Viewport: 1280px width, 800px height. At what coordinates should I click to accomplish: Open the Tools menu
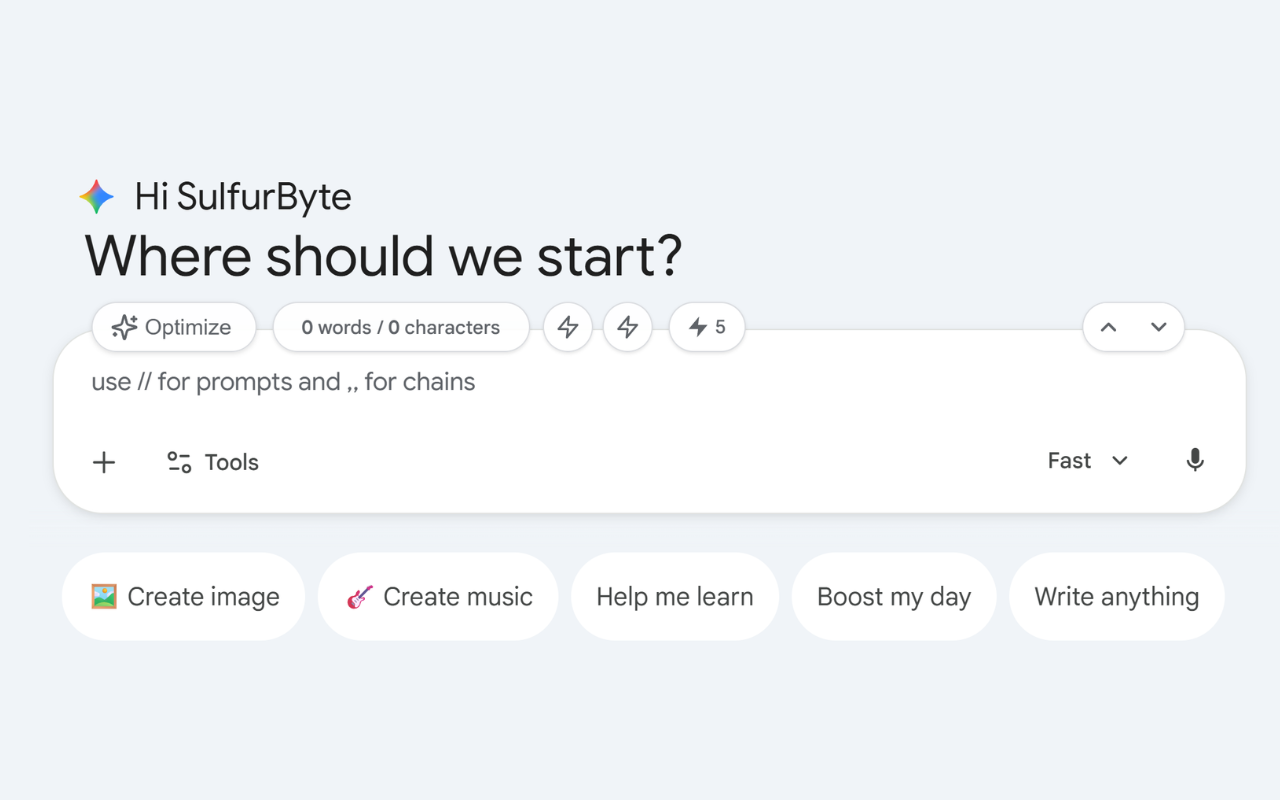[213, 462]
